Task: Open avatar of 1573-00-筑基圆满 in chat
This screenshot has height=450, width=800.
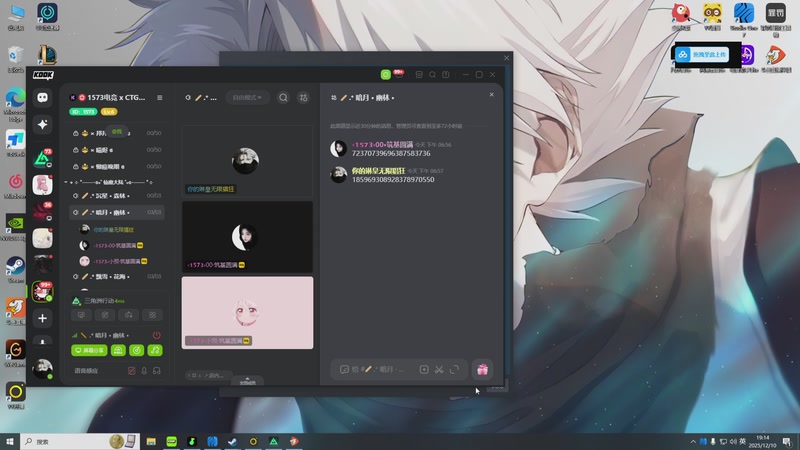Action: (338, 148)
